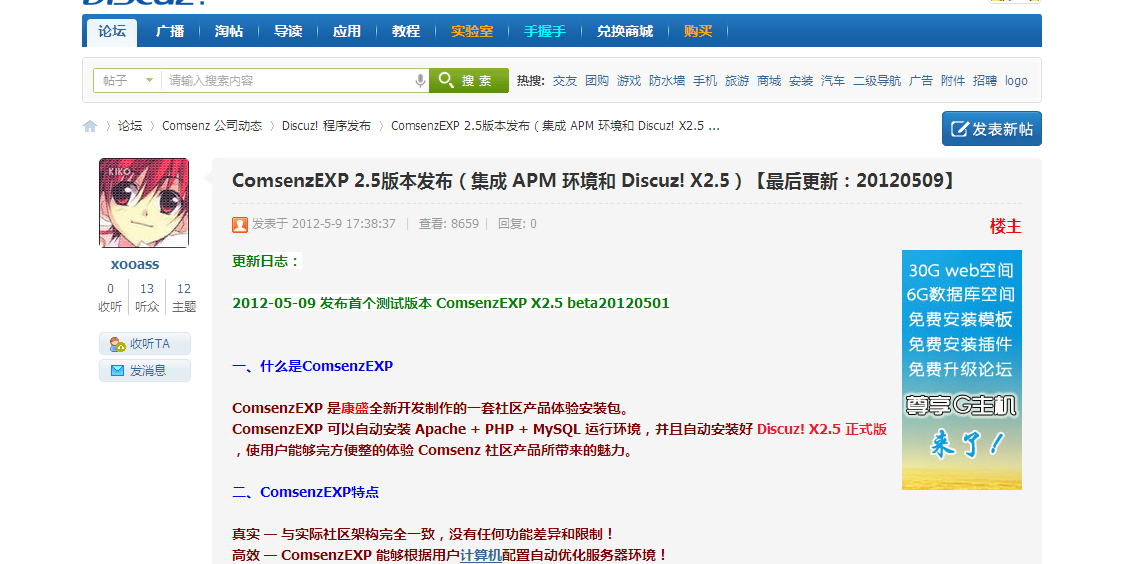
Task: Click breadcrumb ComsenzEXP 2.5版本发布 thread title
Action: pyautogui.click(x=555, y=126)
